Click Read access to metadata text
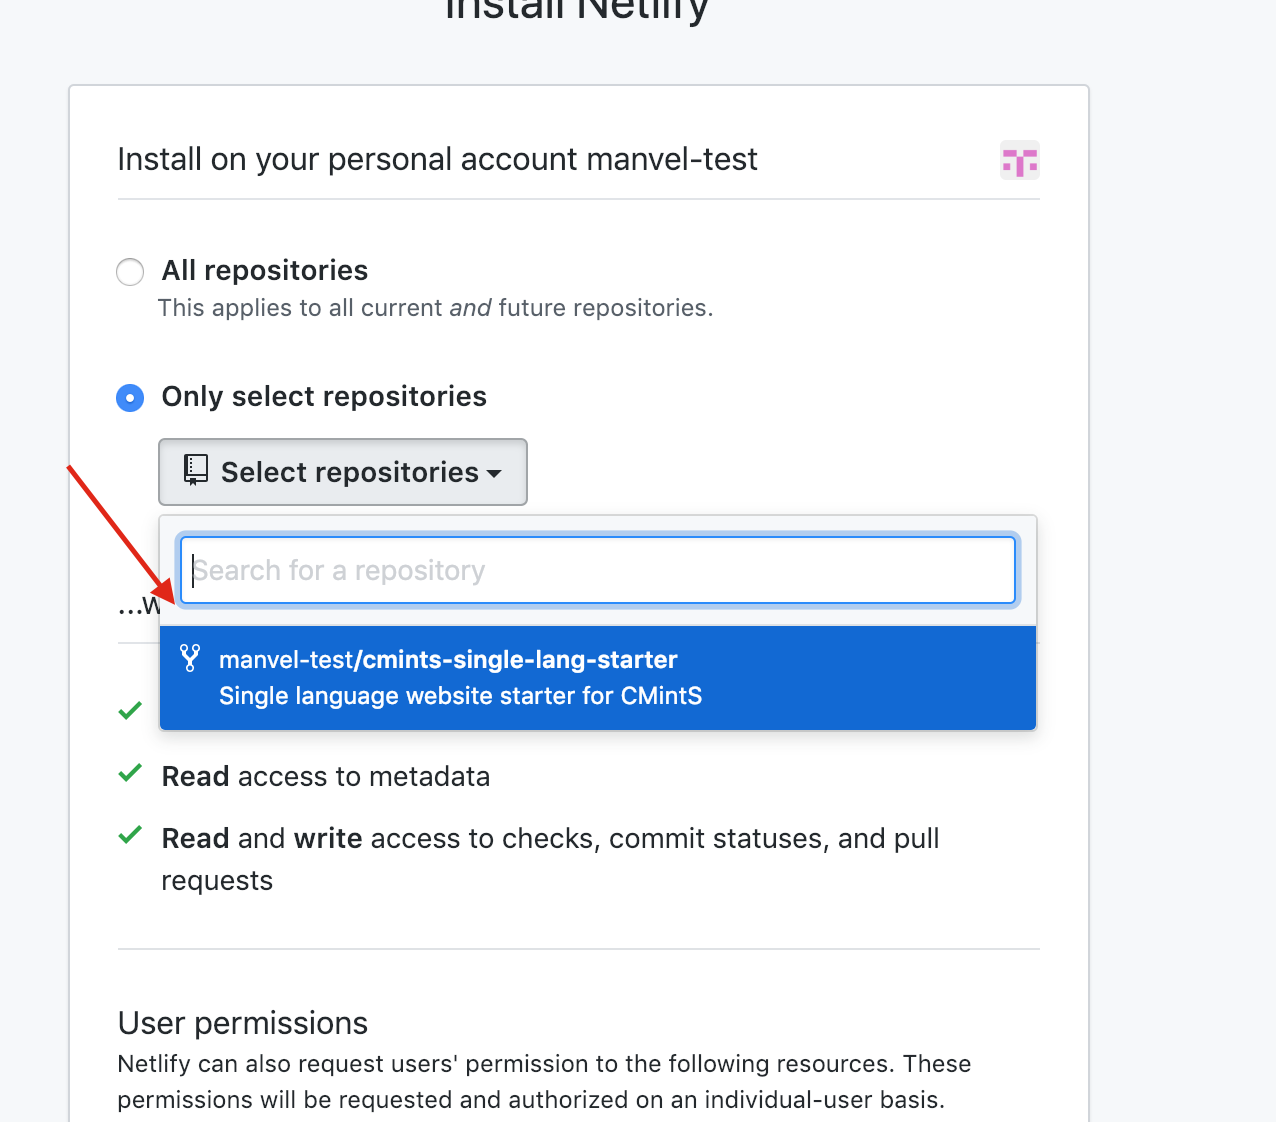 point(326,776)
